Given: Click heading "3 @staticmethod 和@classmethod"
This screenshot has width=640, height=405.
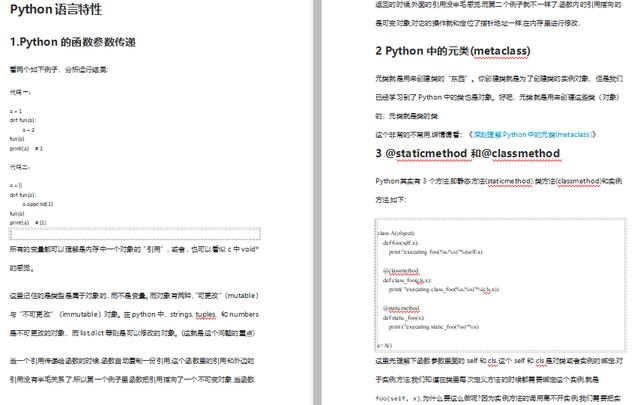Looking at the screenshot, I should (467, 154).
